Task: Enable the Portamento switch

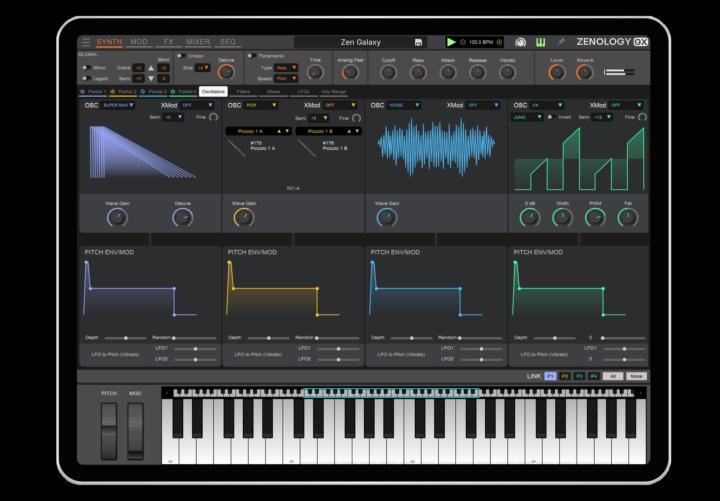Action: [252, 56]
